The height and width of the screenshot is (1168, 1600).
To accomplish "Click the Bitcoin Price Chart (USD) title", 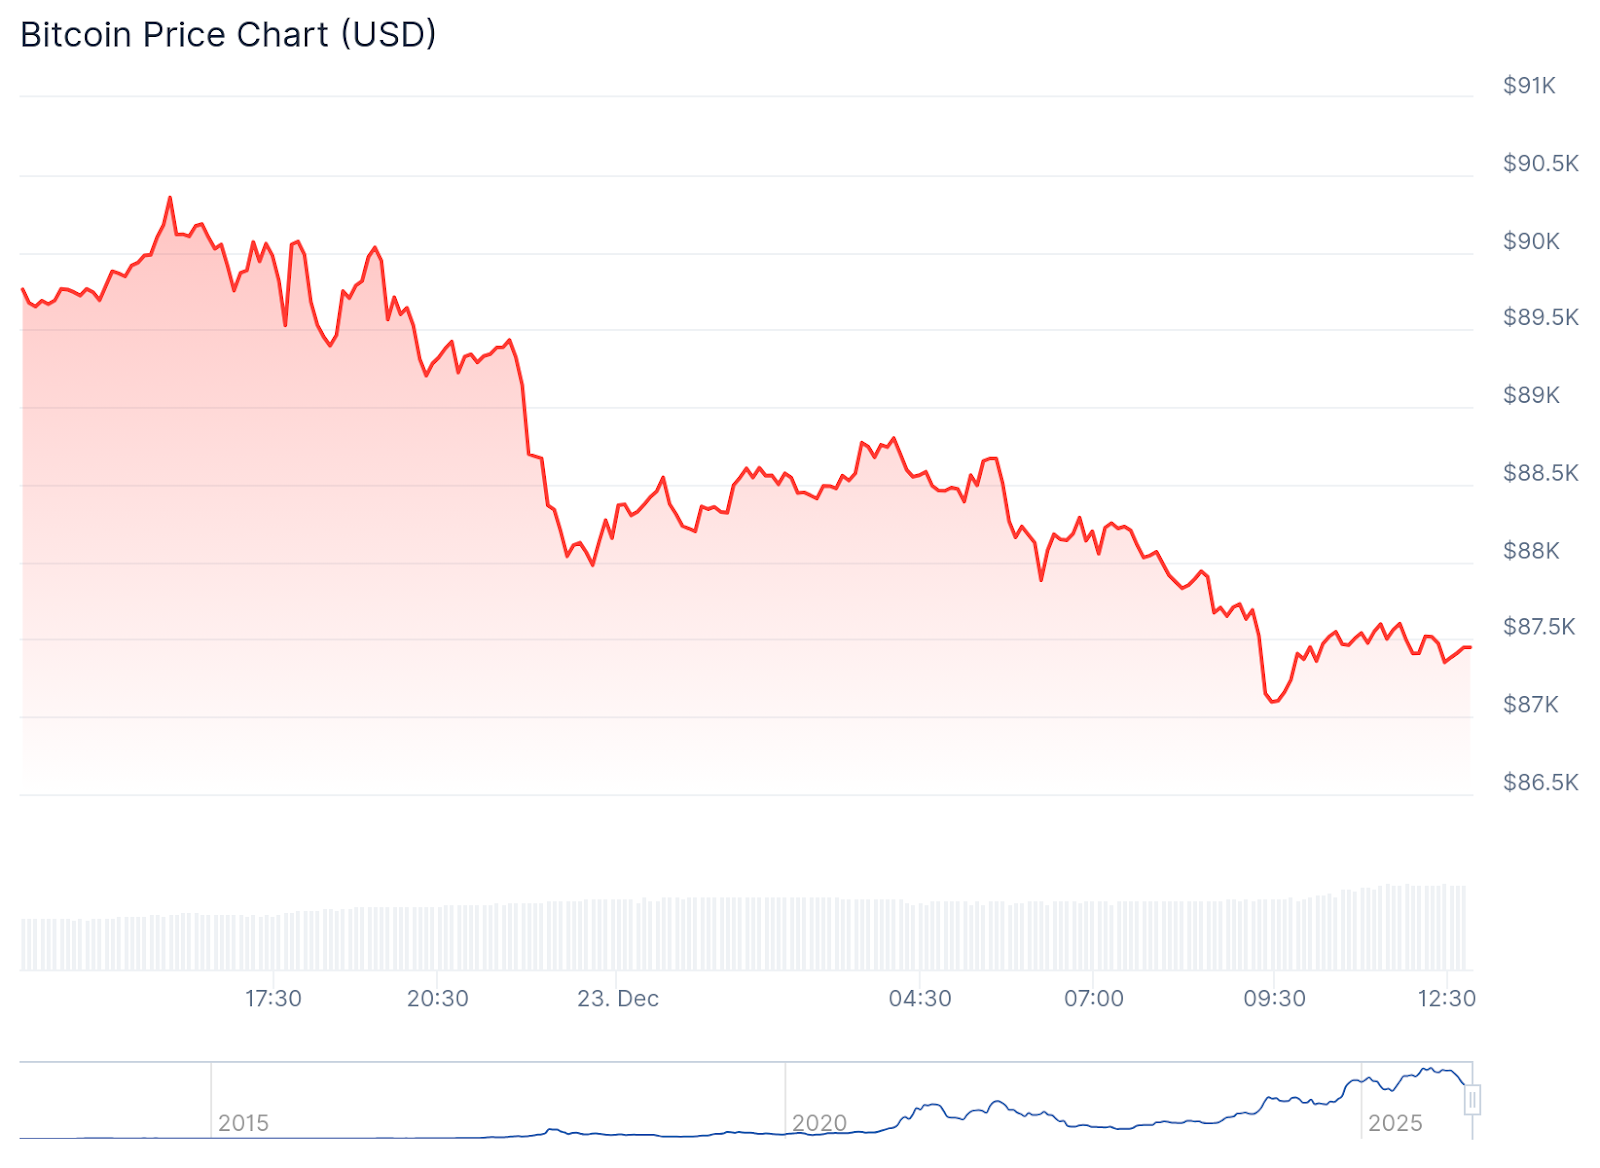I will (228, 35).
